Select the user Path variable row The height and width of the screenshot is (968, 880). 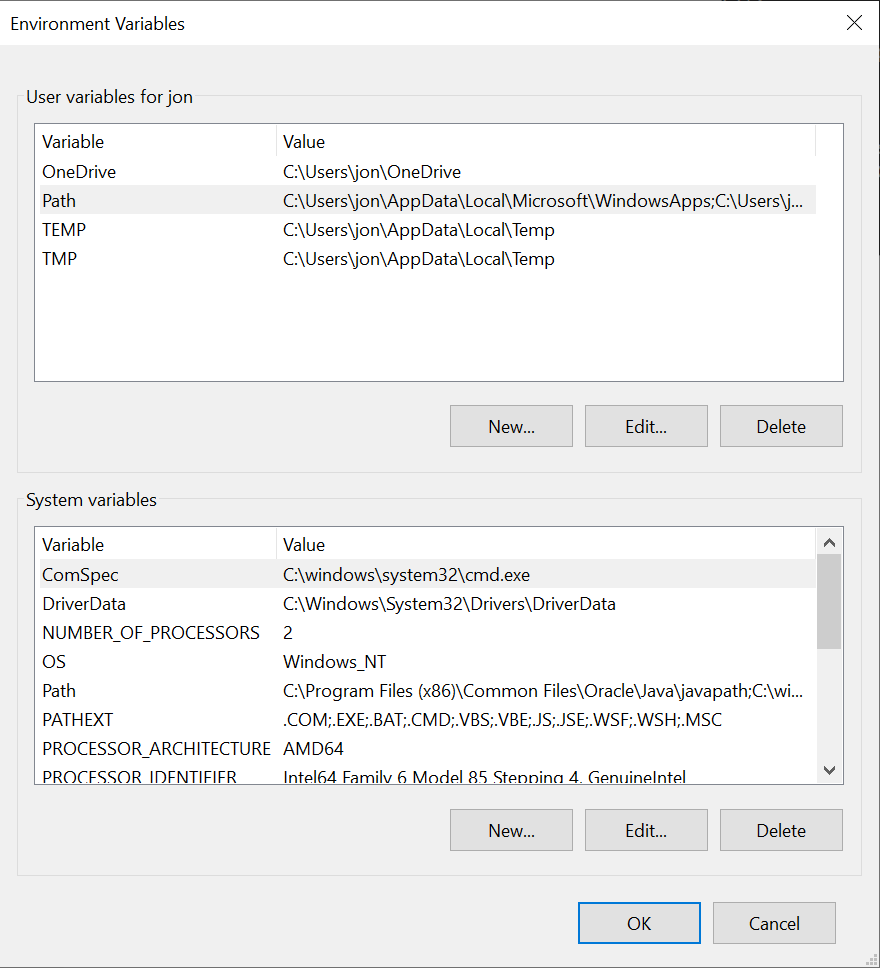tap(59, 201)
